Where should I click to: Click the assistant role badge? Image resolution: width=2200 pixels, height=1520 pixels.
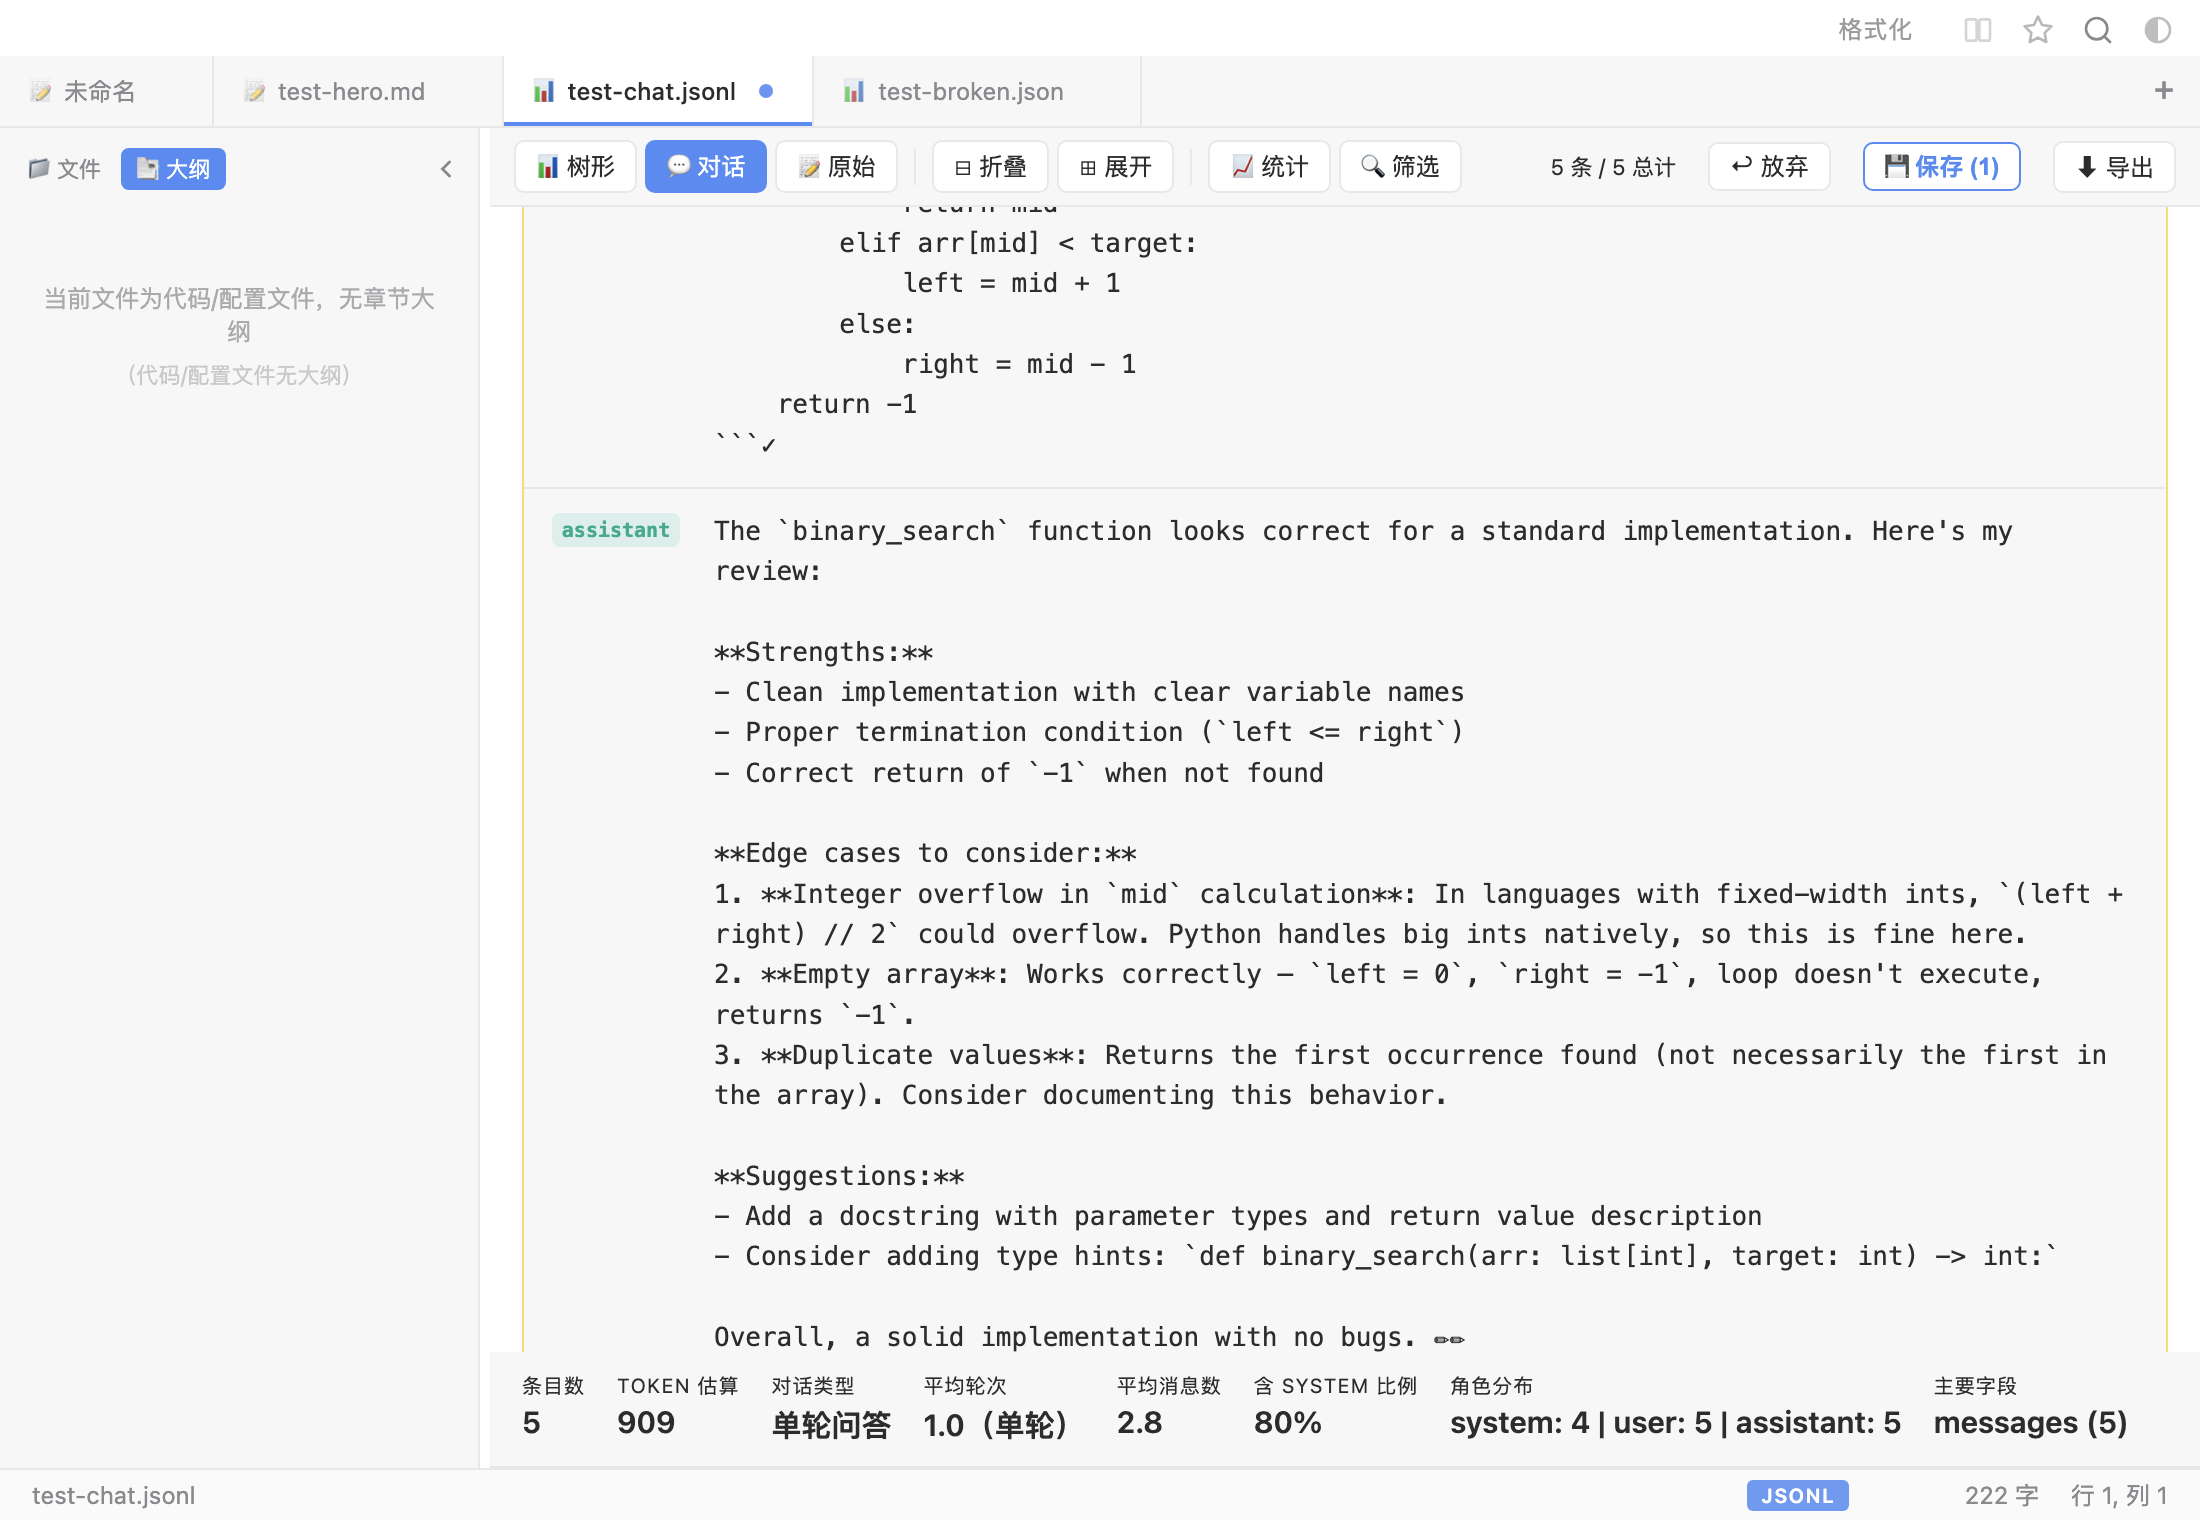coord(616,530)
